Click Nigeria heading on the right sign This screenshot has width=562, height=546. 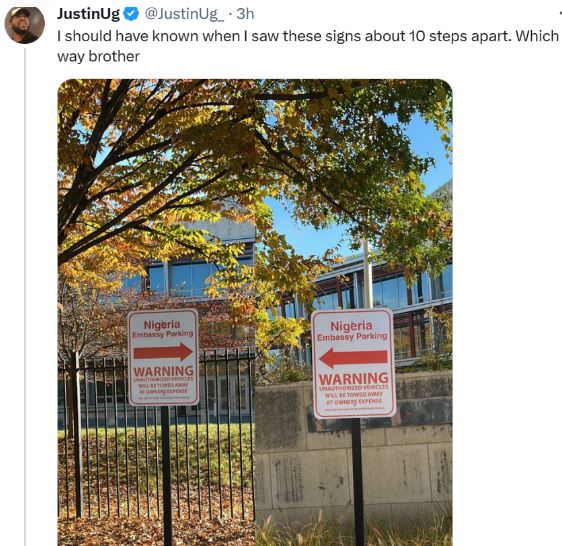point(351,326)
